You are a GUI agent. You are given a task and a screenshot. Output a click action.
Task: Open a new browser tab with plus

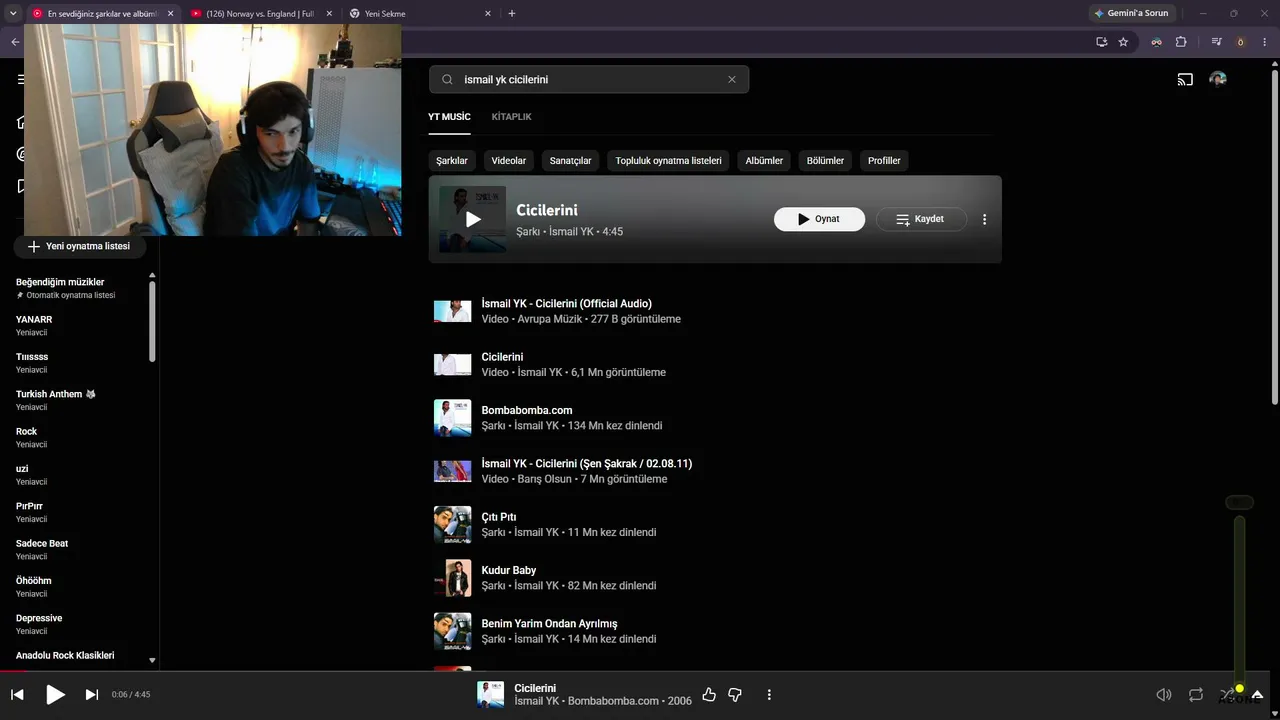pos(512,14)
